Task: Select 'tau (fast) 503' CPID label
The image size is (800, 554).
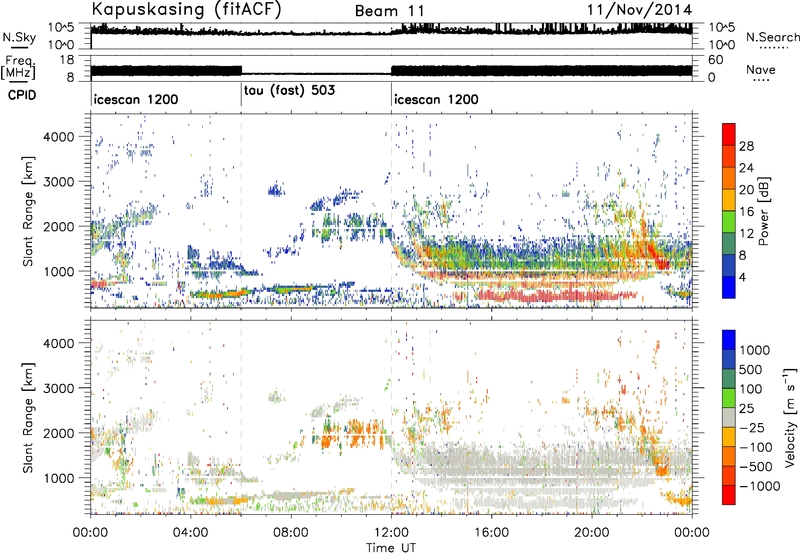Action: point(289,91)
